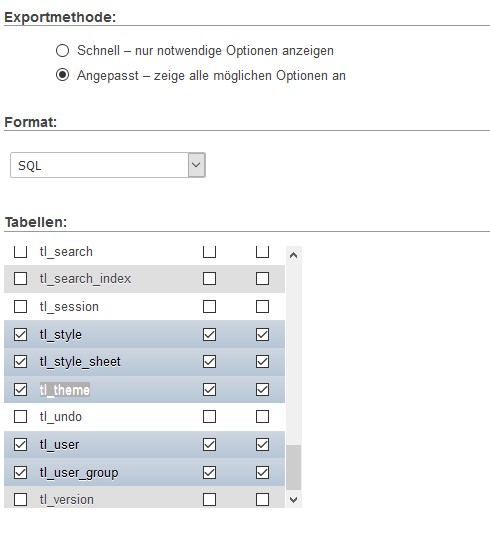Click the tl_search table name
The width and height of the screenshot is (490, 535).
coord(66,252)
